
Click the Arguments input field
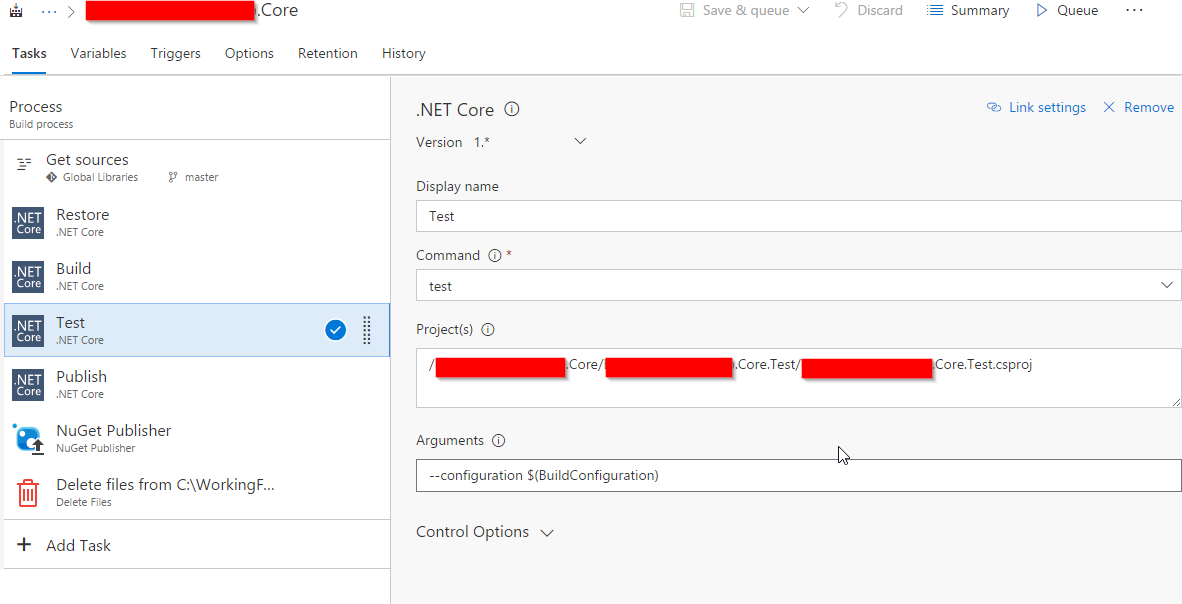797,476
